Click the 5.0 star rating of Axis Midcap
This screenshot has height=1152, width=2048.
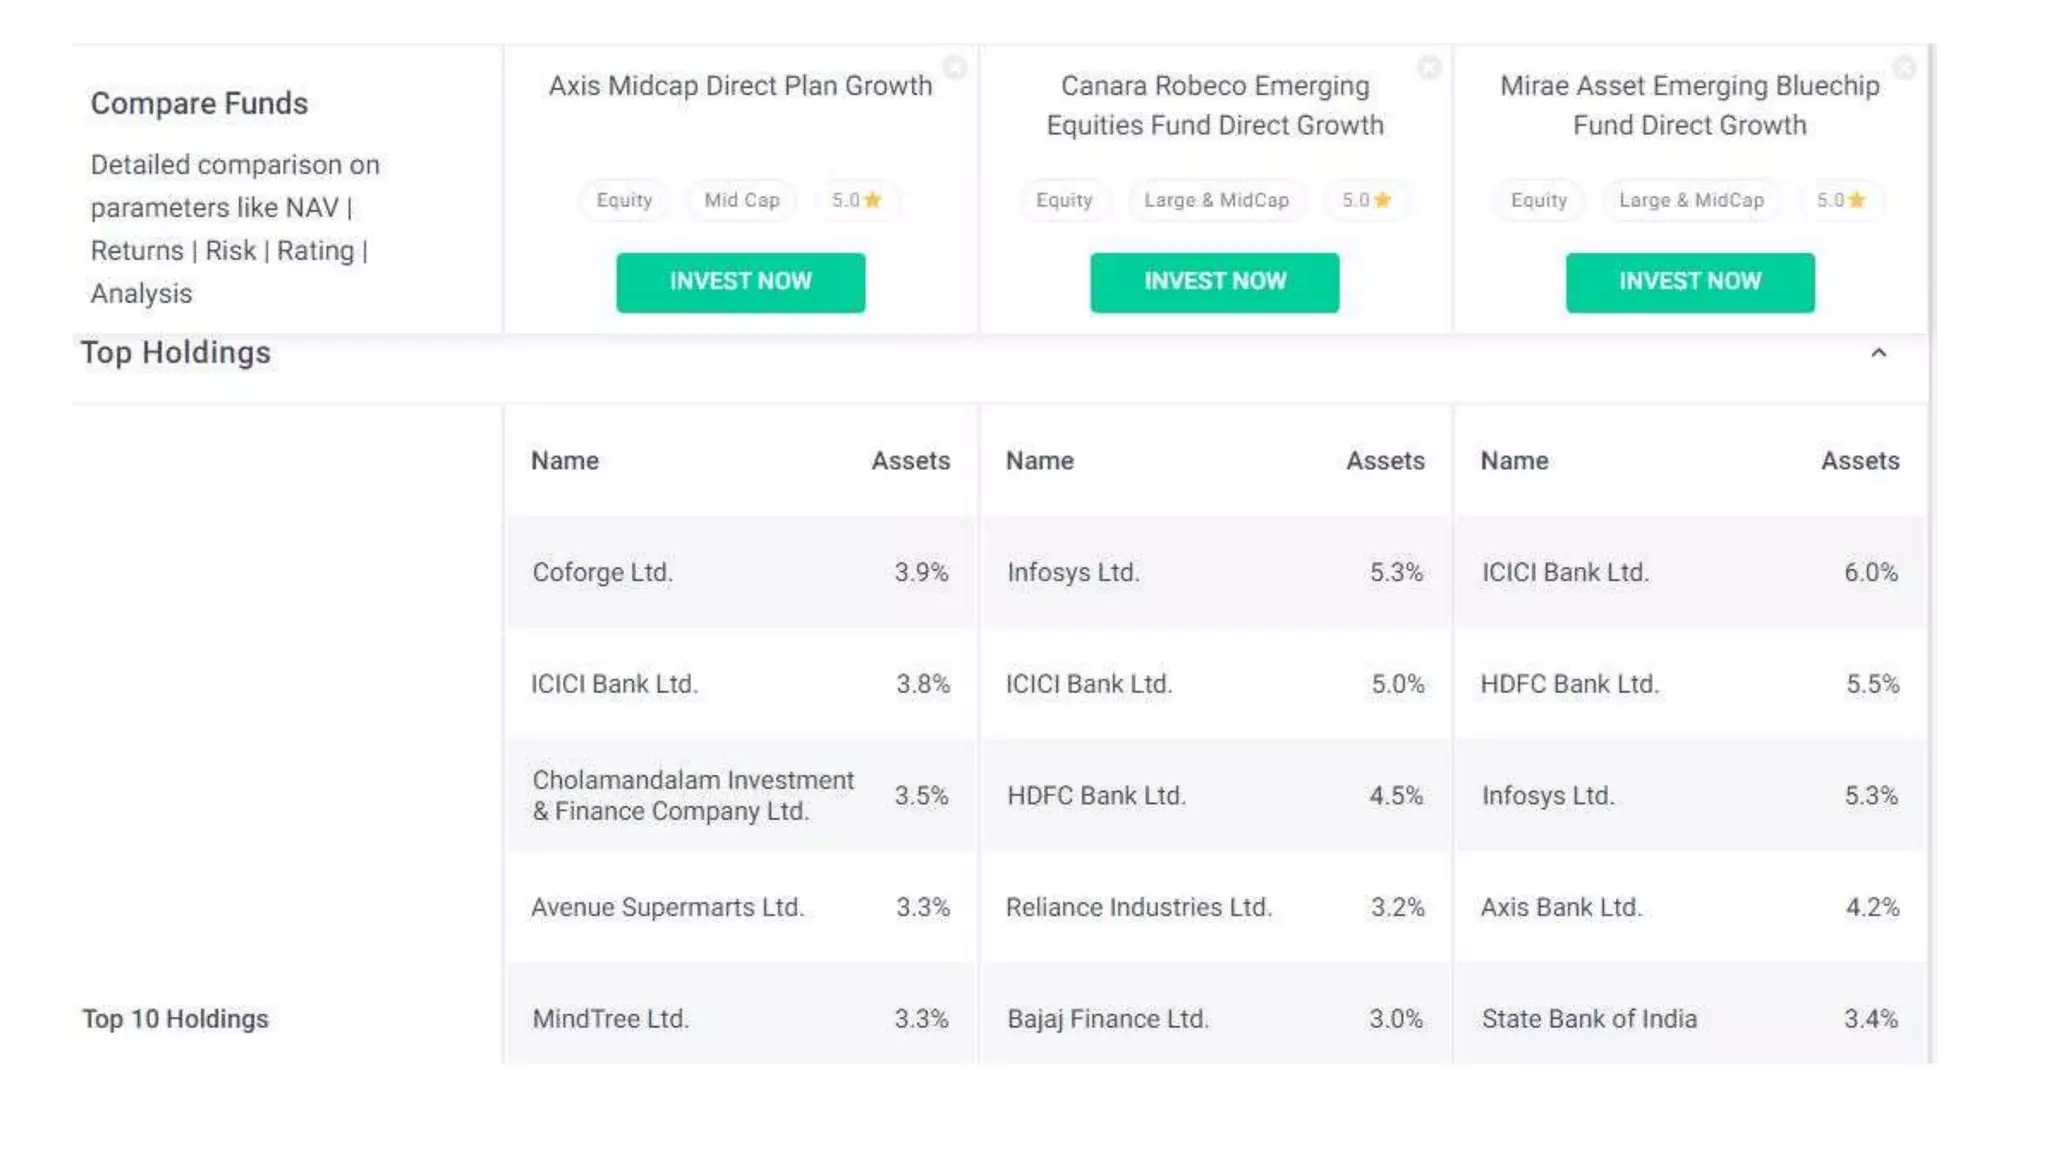coord(856,200)
